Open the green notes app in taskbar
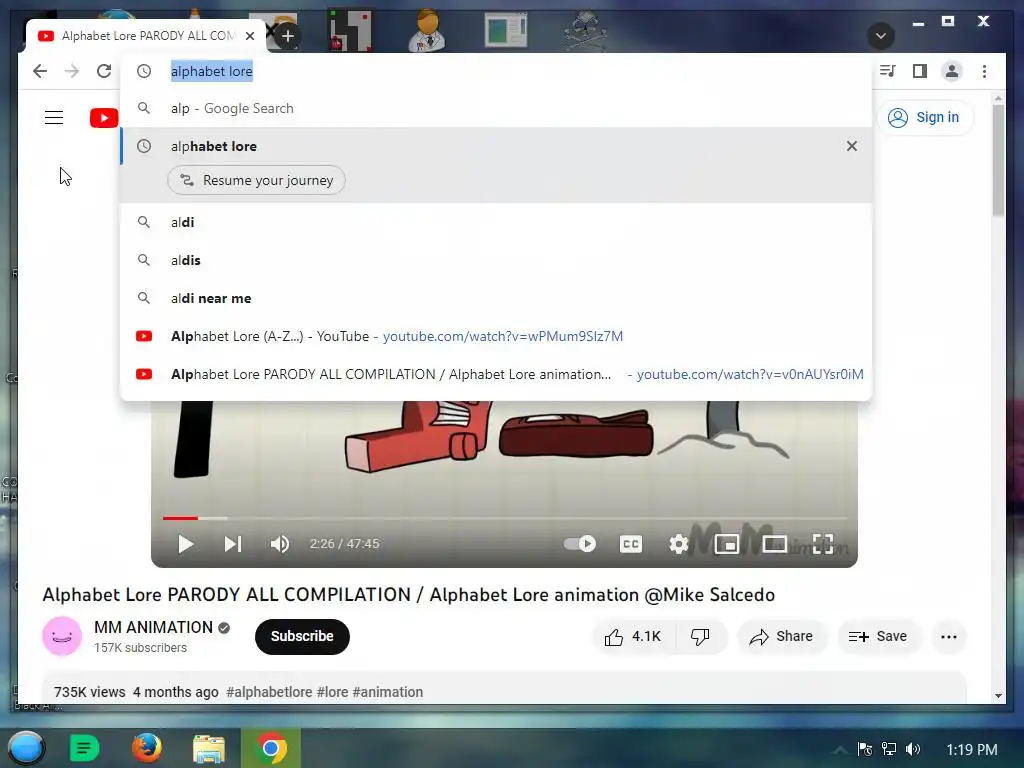Image resolution: width=1024 pixels, height=768 pixels. [x=84, y=748]
